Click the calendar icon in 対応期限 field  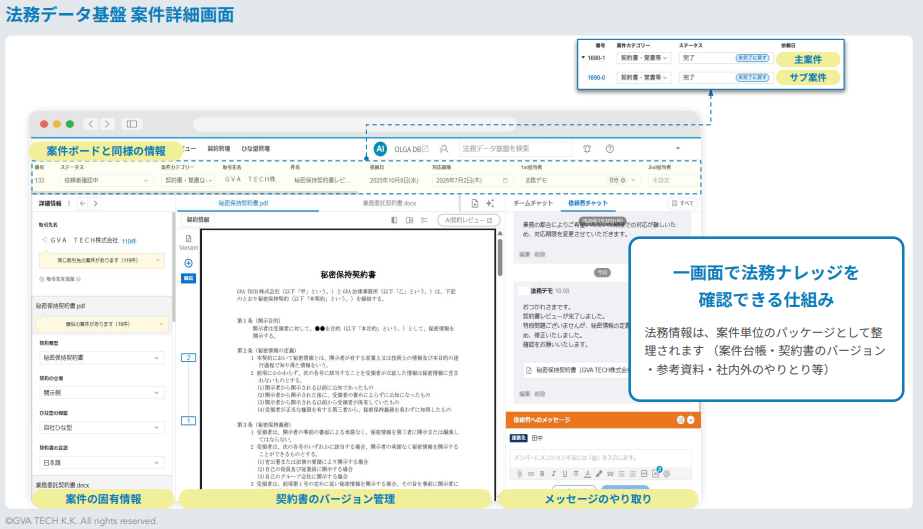click(x=505, y=181)
